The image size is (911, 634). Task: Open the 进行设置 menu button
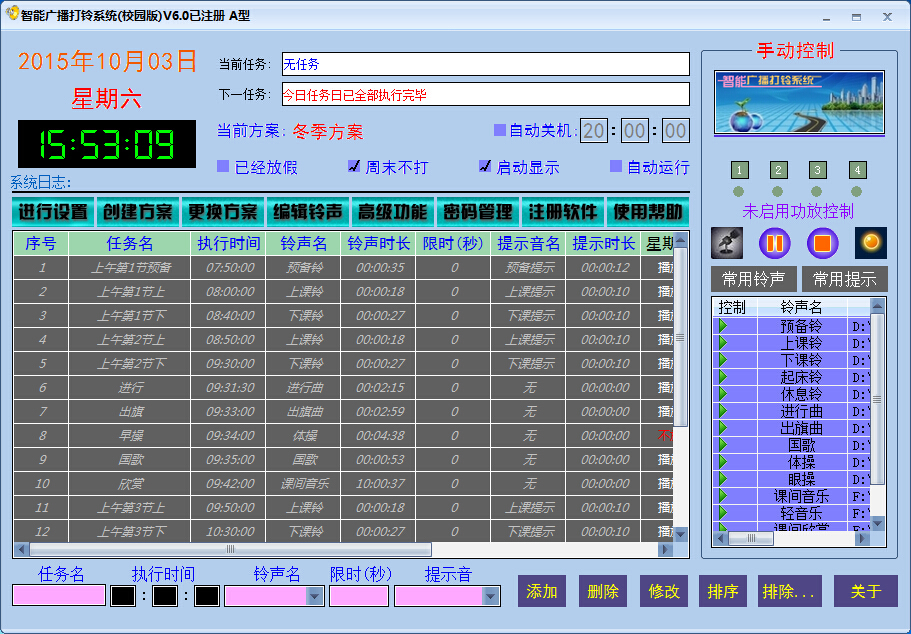coord(53,212)
